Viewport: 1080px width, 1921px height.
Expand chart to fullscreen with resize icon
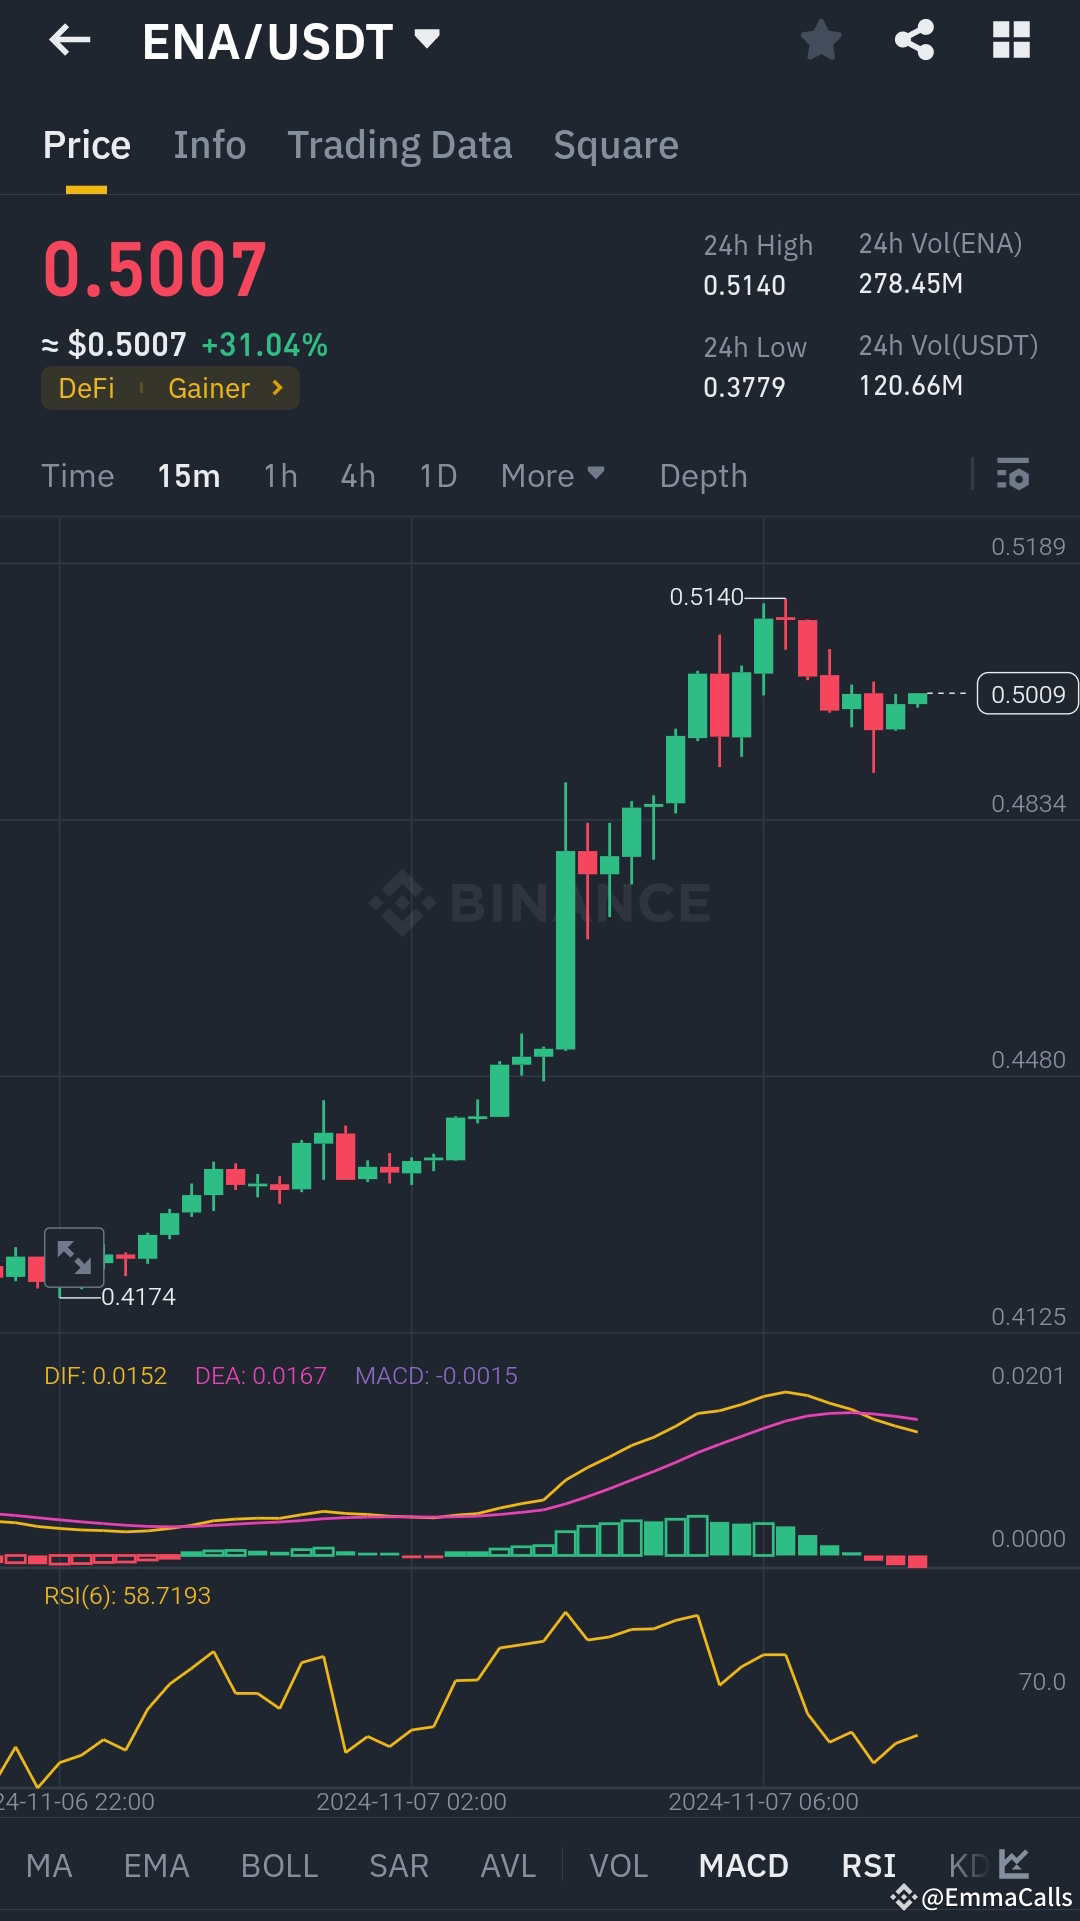pyautogui.click(x=75, y=1256)
